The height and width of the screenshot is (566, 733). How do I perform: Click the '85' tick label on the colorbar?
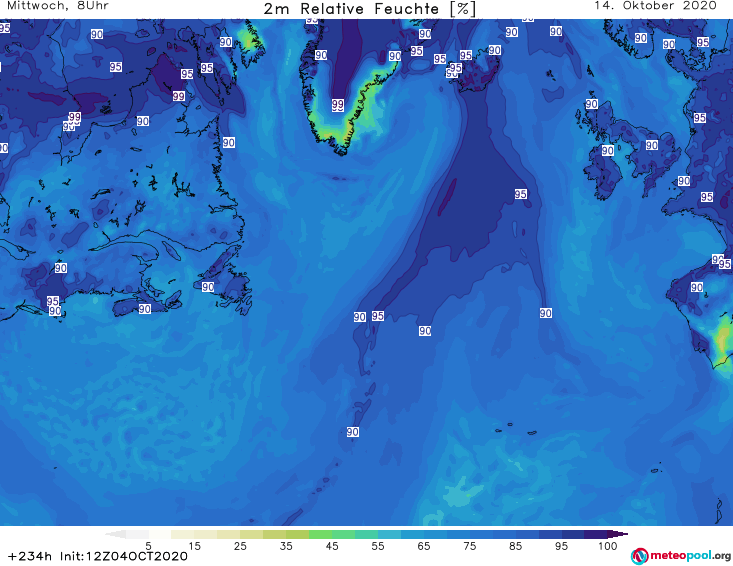click(x=515, y=546)
